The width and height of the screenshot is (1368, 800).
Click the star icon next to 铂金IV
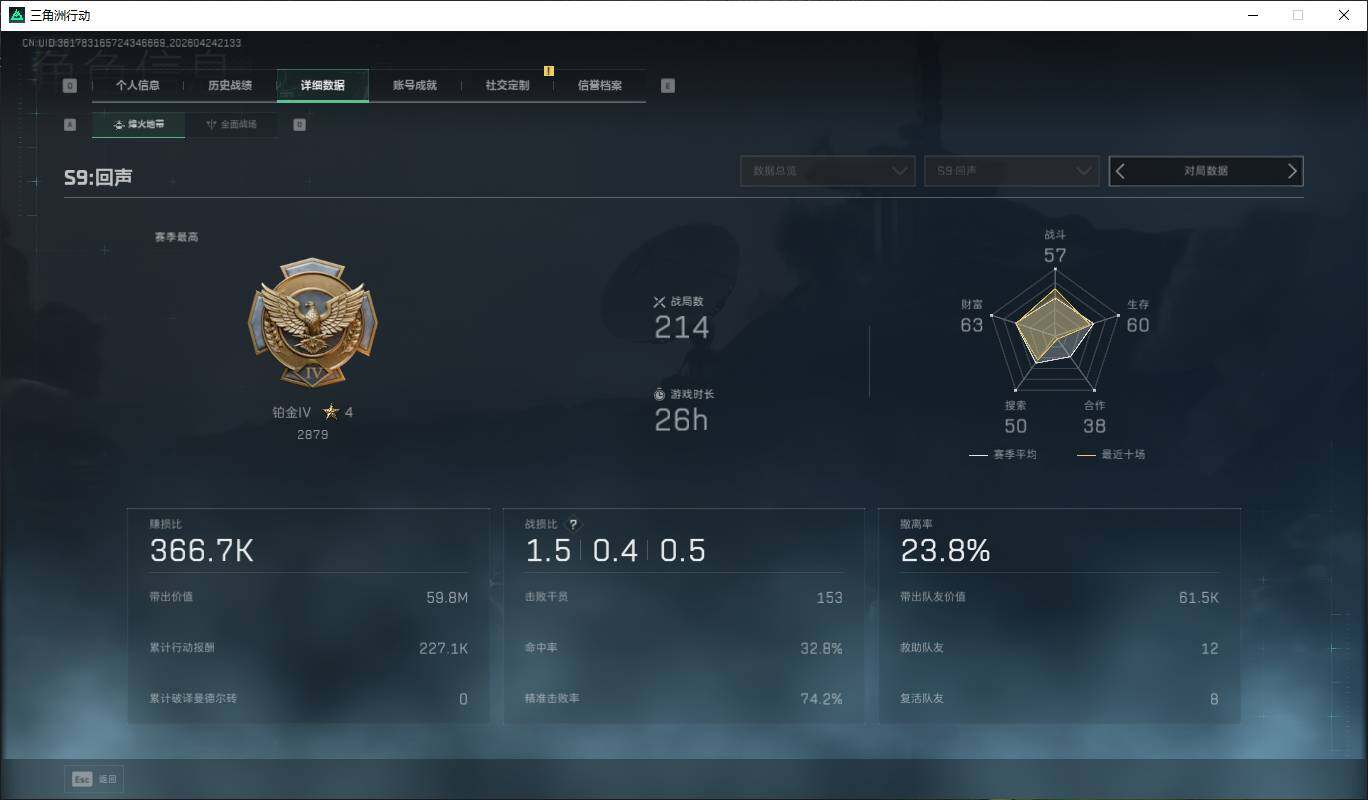331,412
